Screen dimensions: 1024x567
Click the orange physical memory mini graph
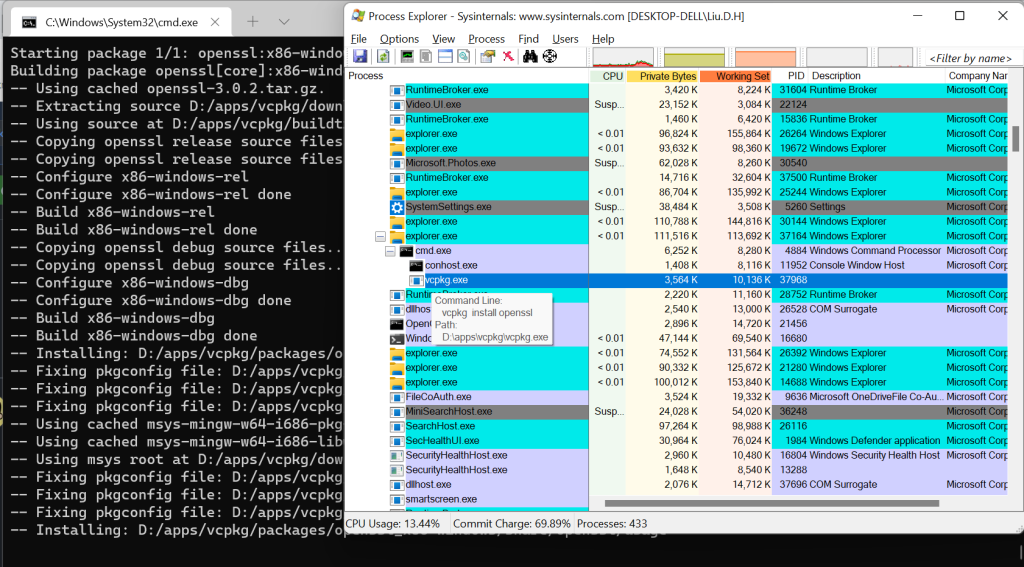pyautogui.click(x=765, y=57)
